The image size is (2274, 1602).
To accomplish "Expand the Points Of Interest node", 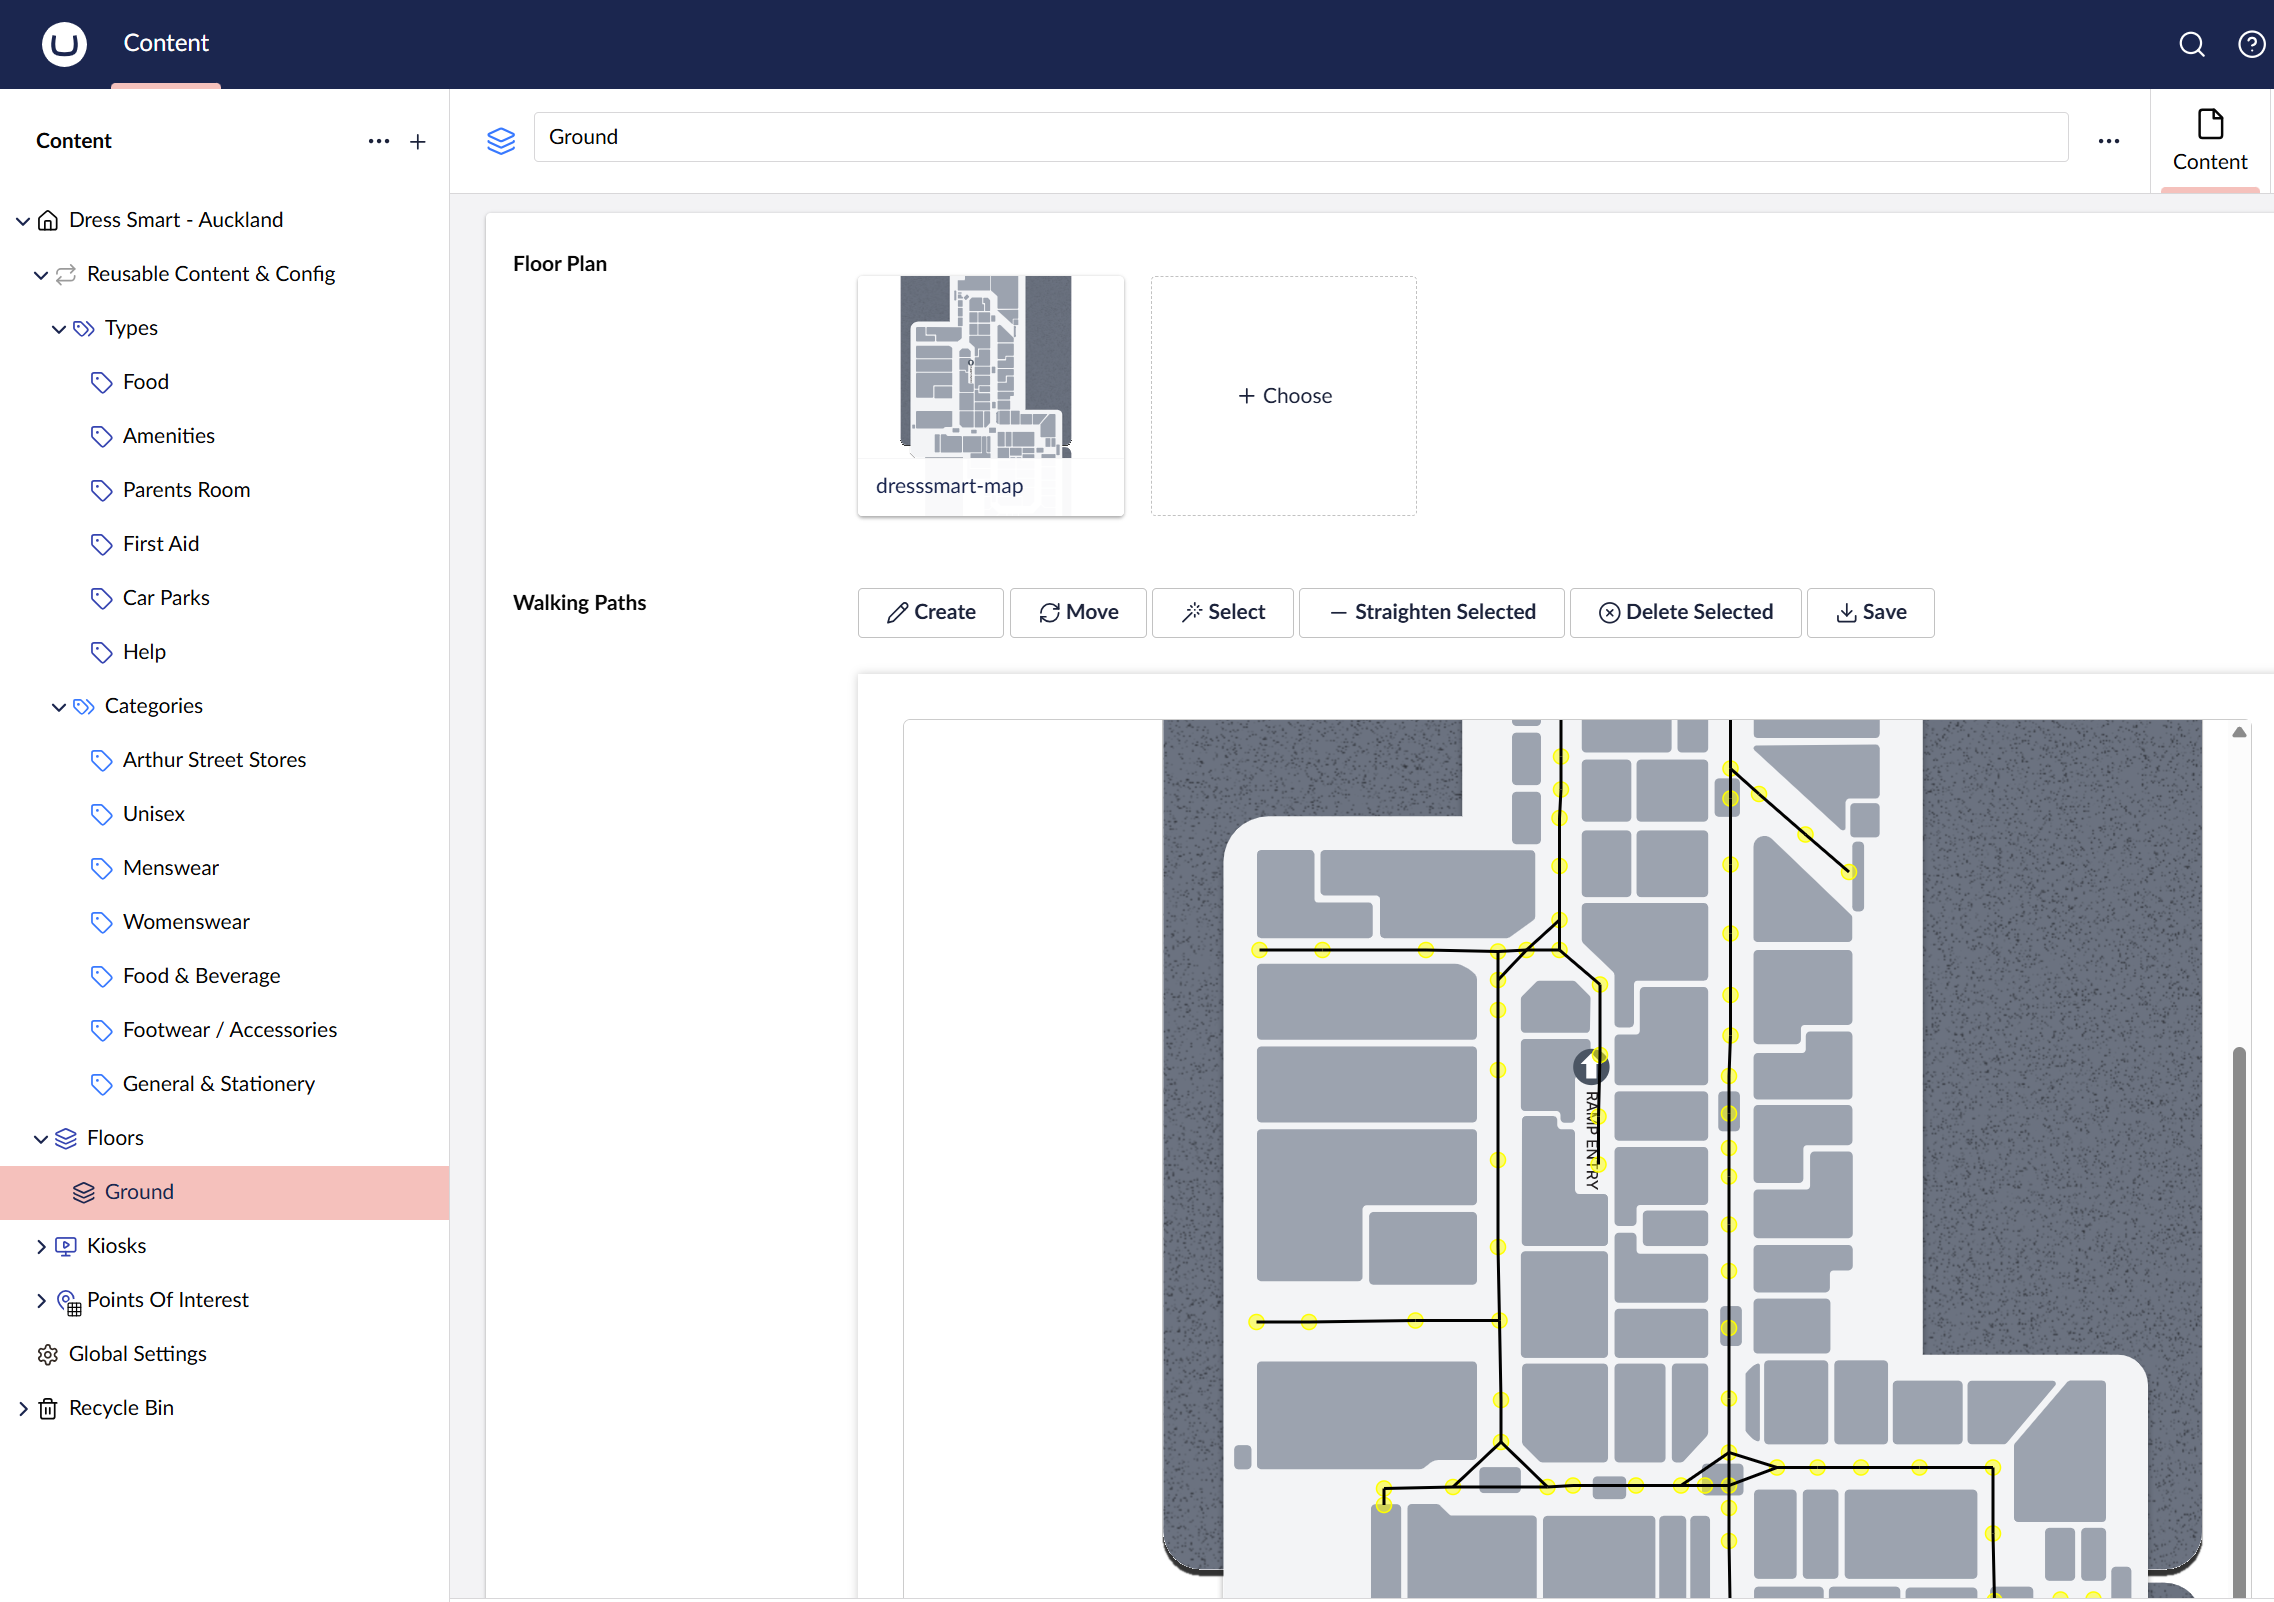I will tap(41, 1300).
